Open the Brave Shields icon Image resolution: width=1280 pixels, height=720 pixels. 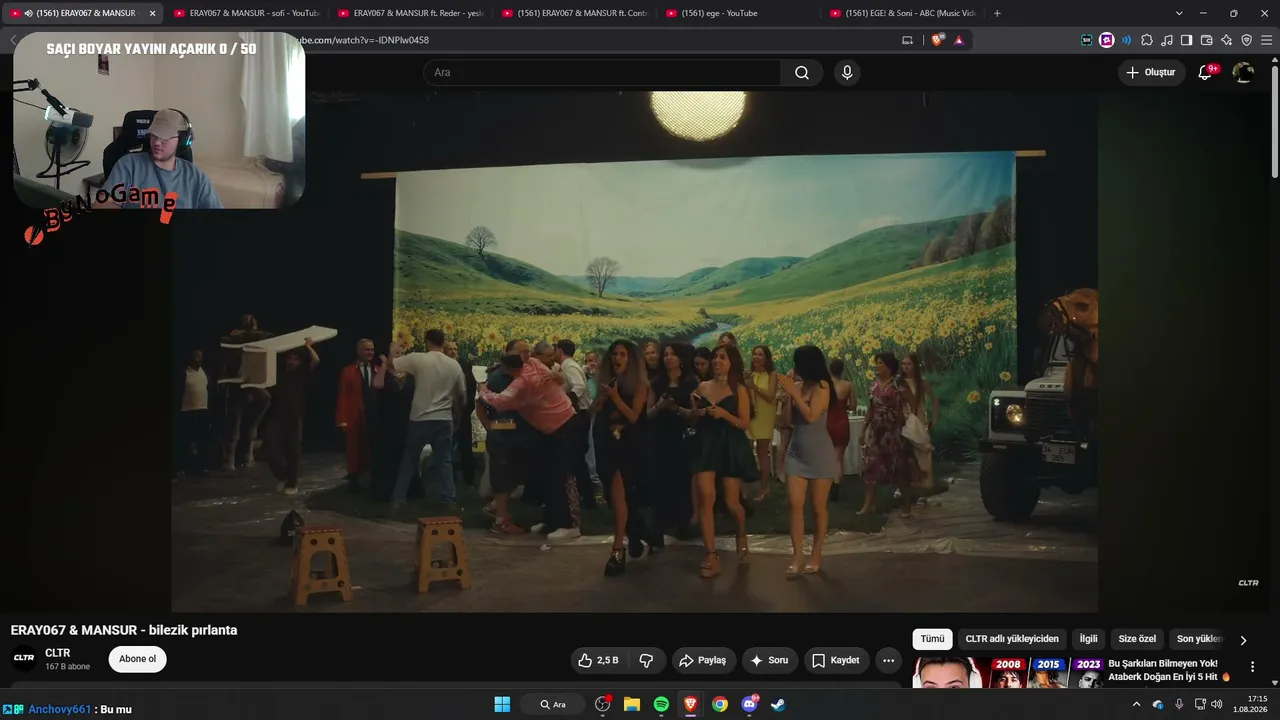click(937, 40)
